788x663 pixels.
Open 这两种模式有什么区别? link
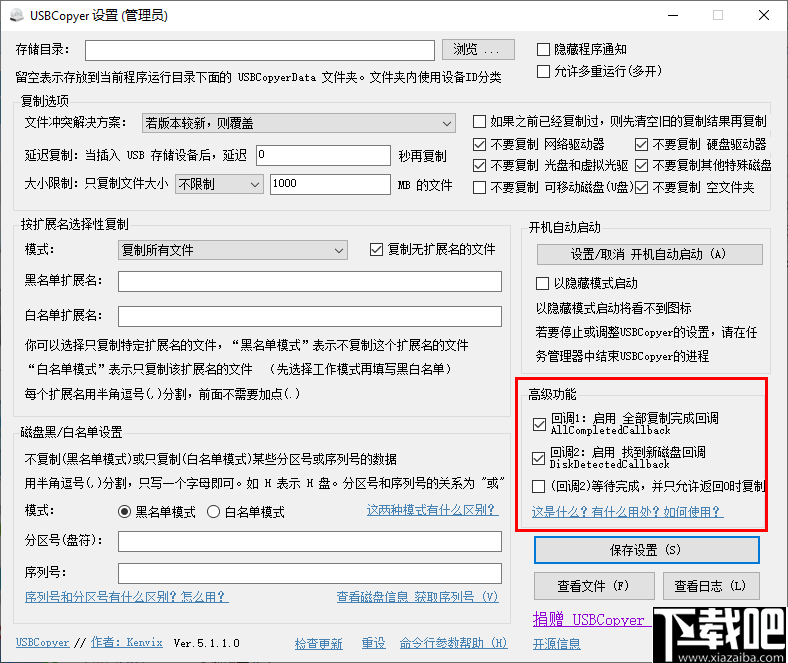(x=432, y=510)
